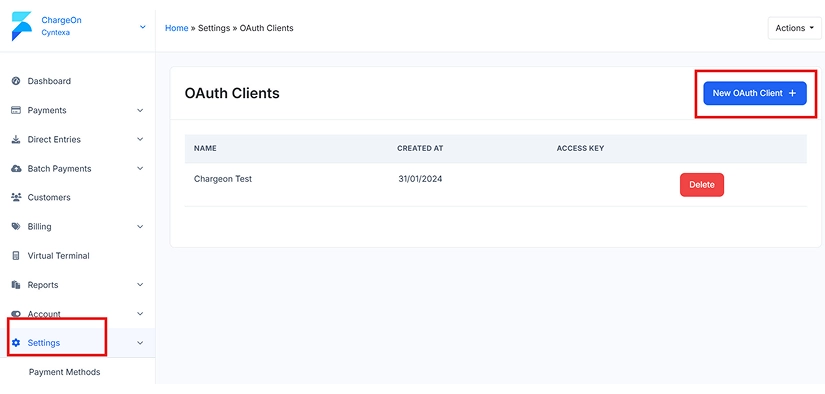Screen dimensions: 825x394
Task: Expand the Account submenu chevron
Action: (x=140, y=314)
